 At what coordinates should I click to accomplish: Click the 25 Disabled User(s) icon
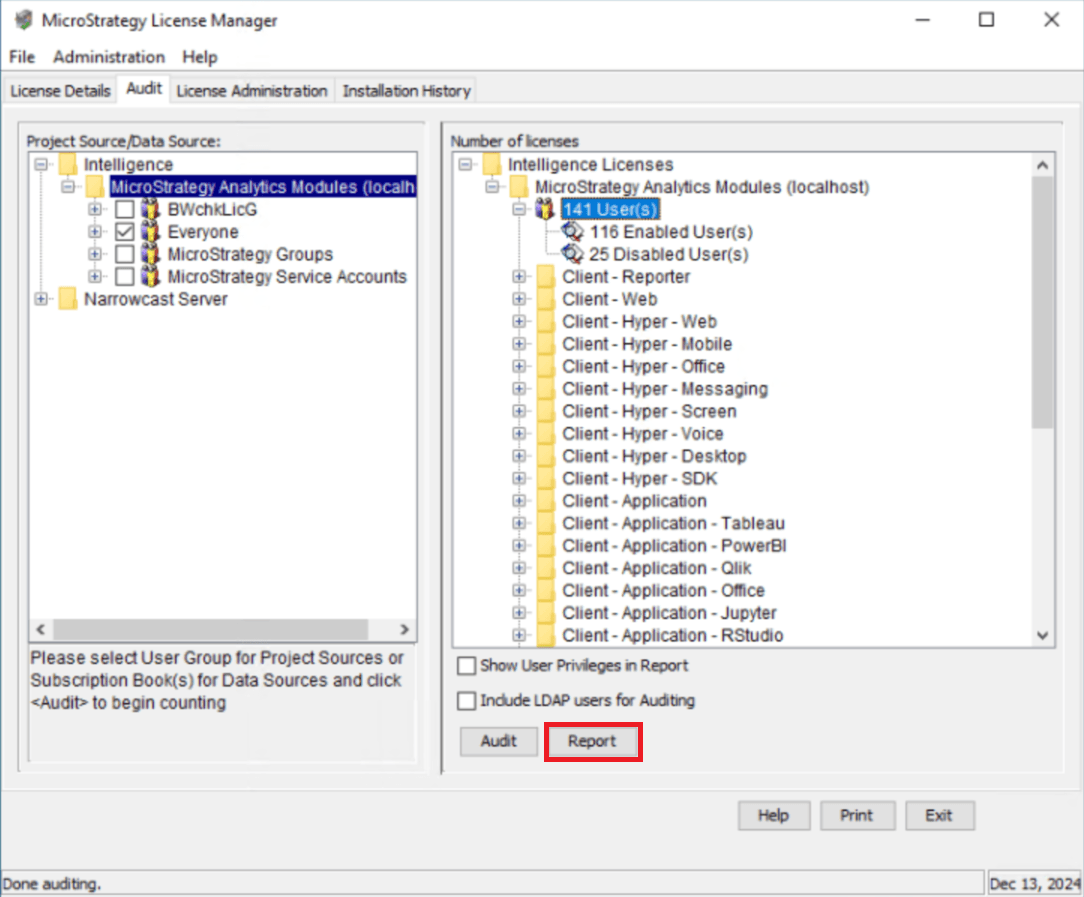[573, 254]
